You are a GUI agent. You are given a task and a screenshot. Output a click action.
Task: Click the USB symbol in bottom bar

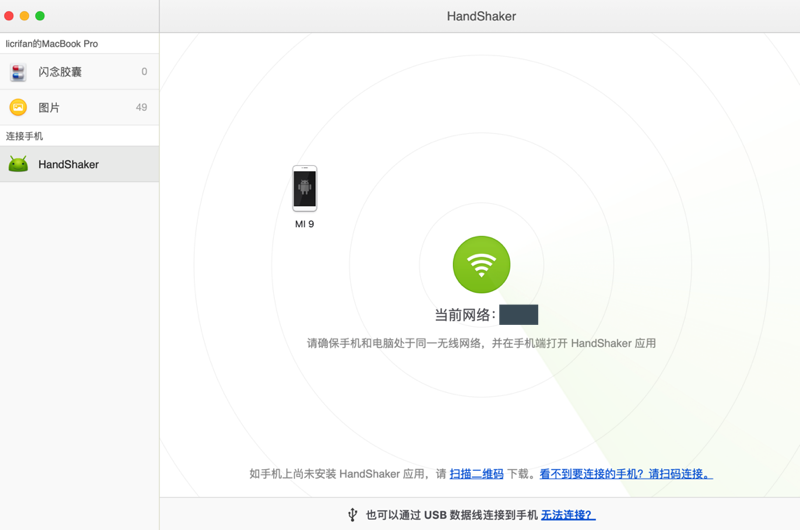point(353,515)
